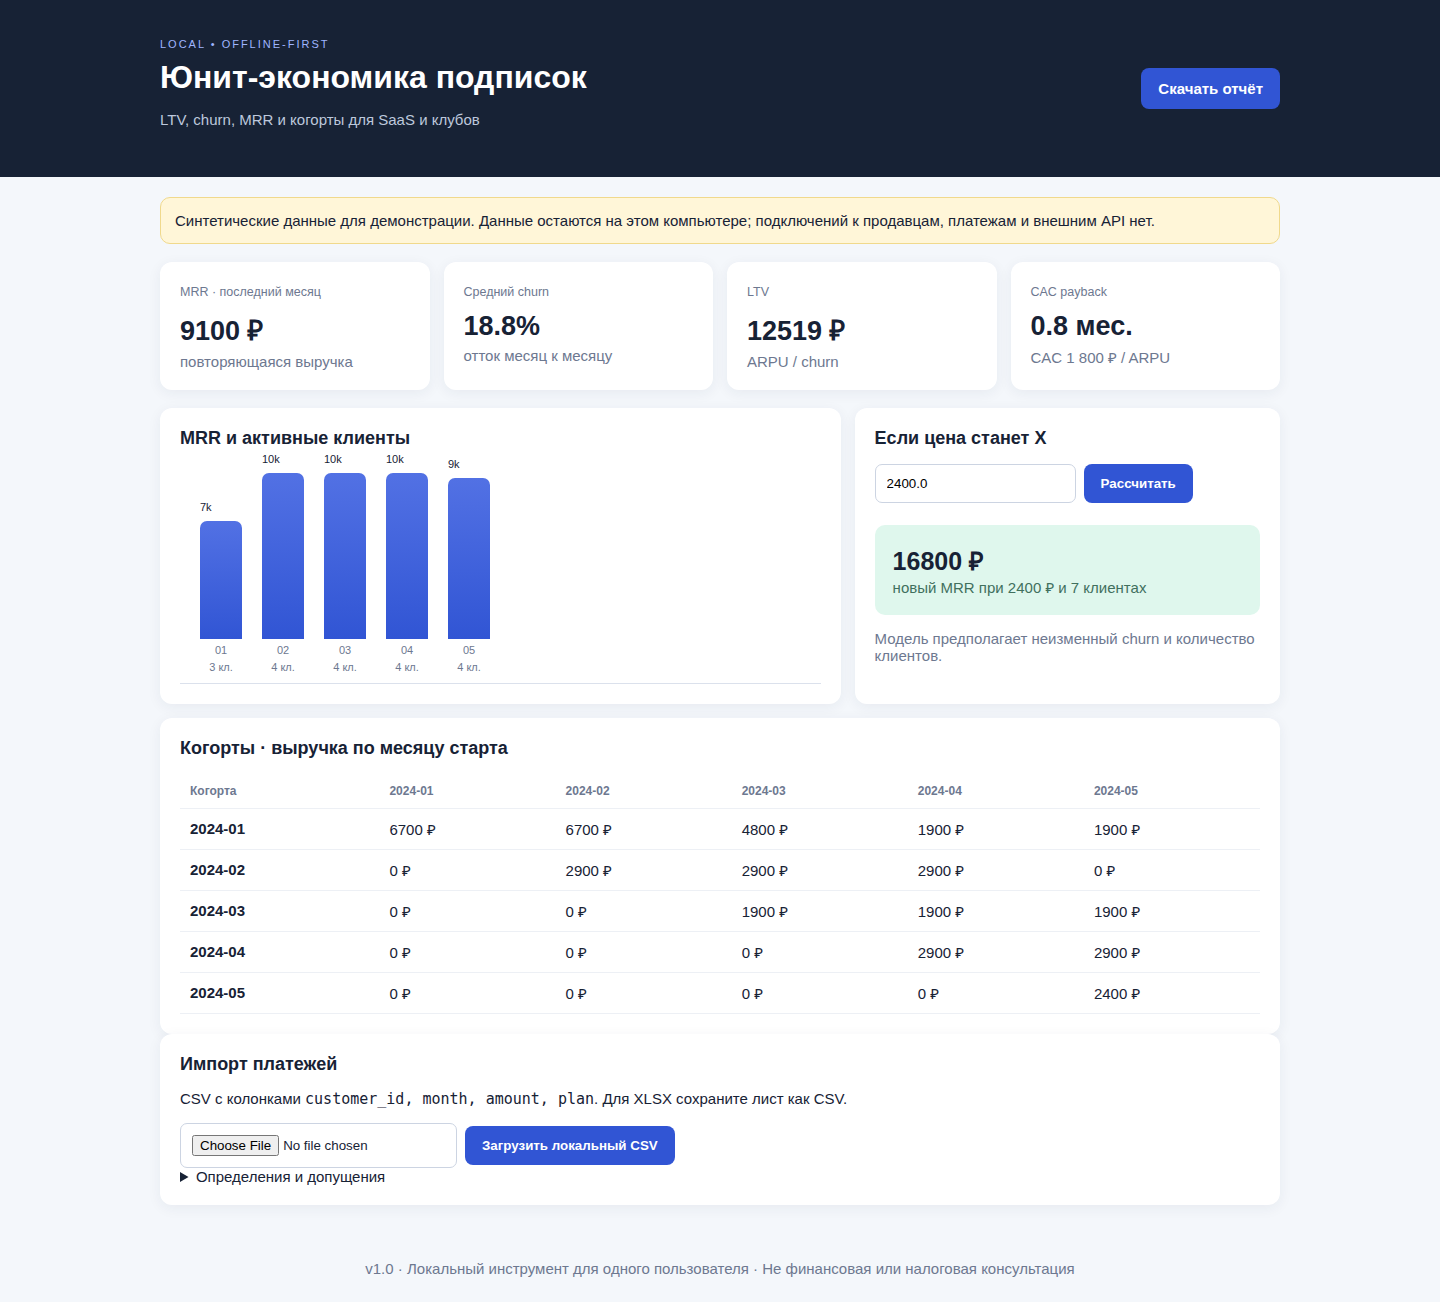The image size is (1440, 1302).
Task: Expand Определения и допущения disclosure triangle
Action: click(x=184, y=1177)
